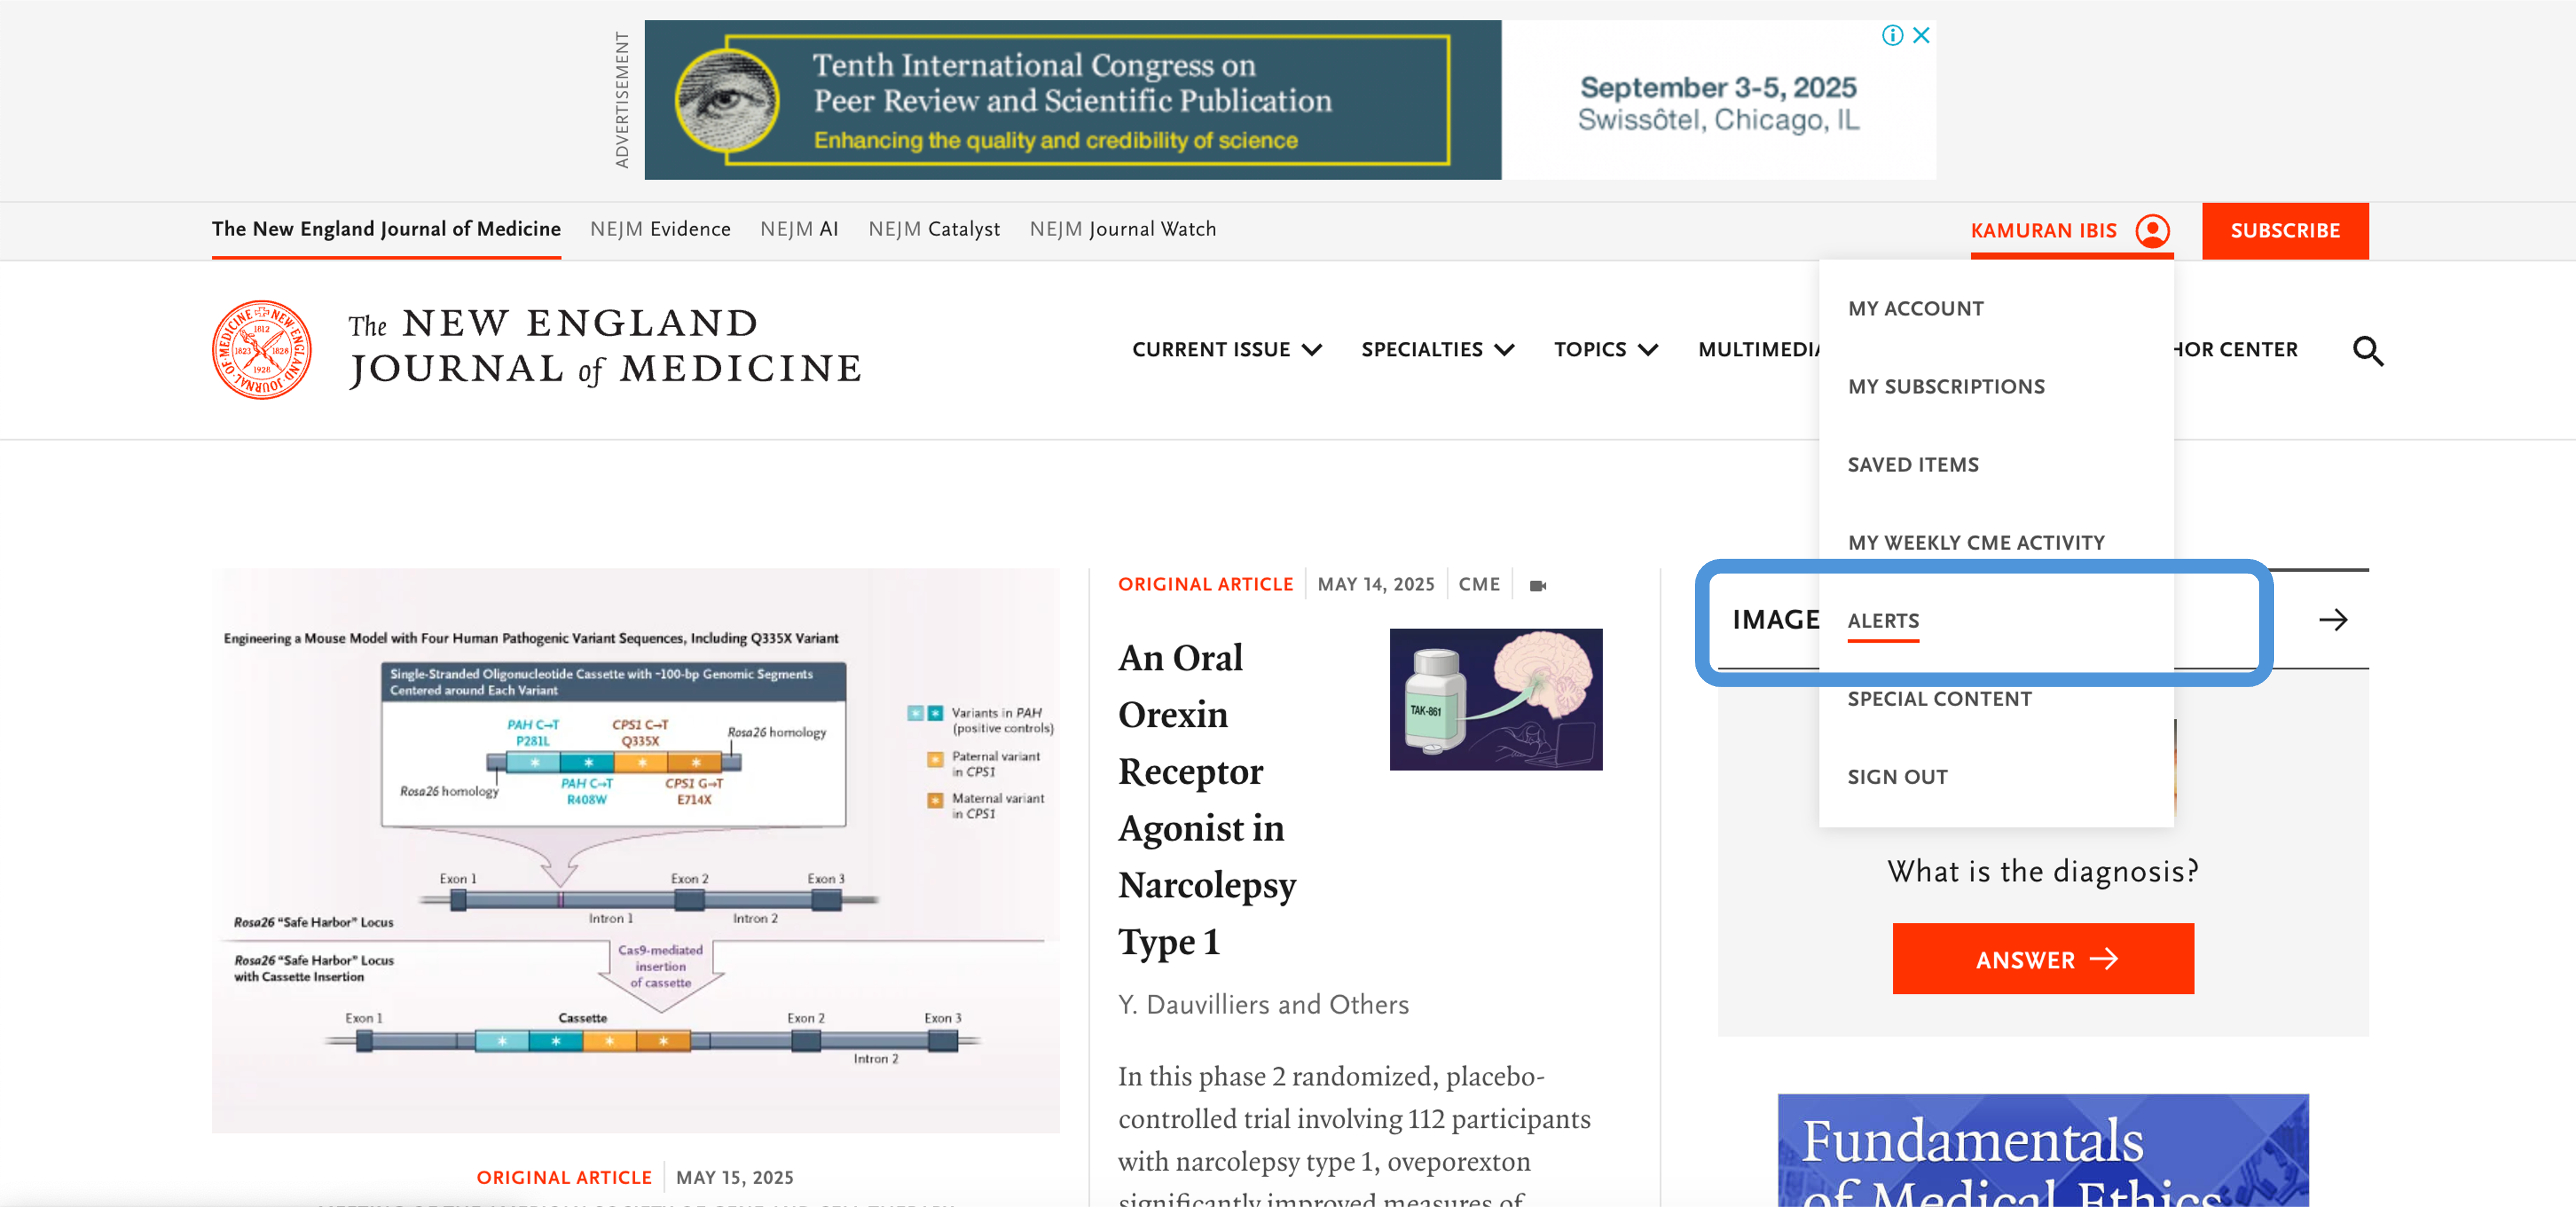Image resolution: width=2576 pixels, height=1207 pixels.
Task: Click the Peer Review Congress ad banner
Action: coord(1290,100)
